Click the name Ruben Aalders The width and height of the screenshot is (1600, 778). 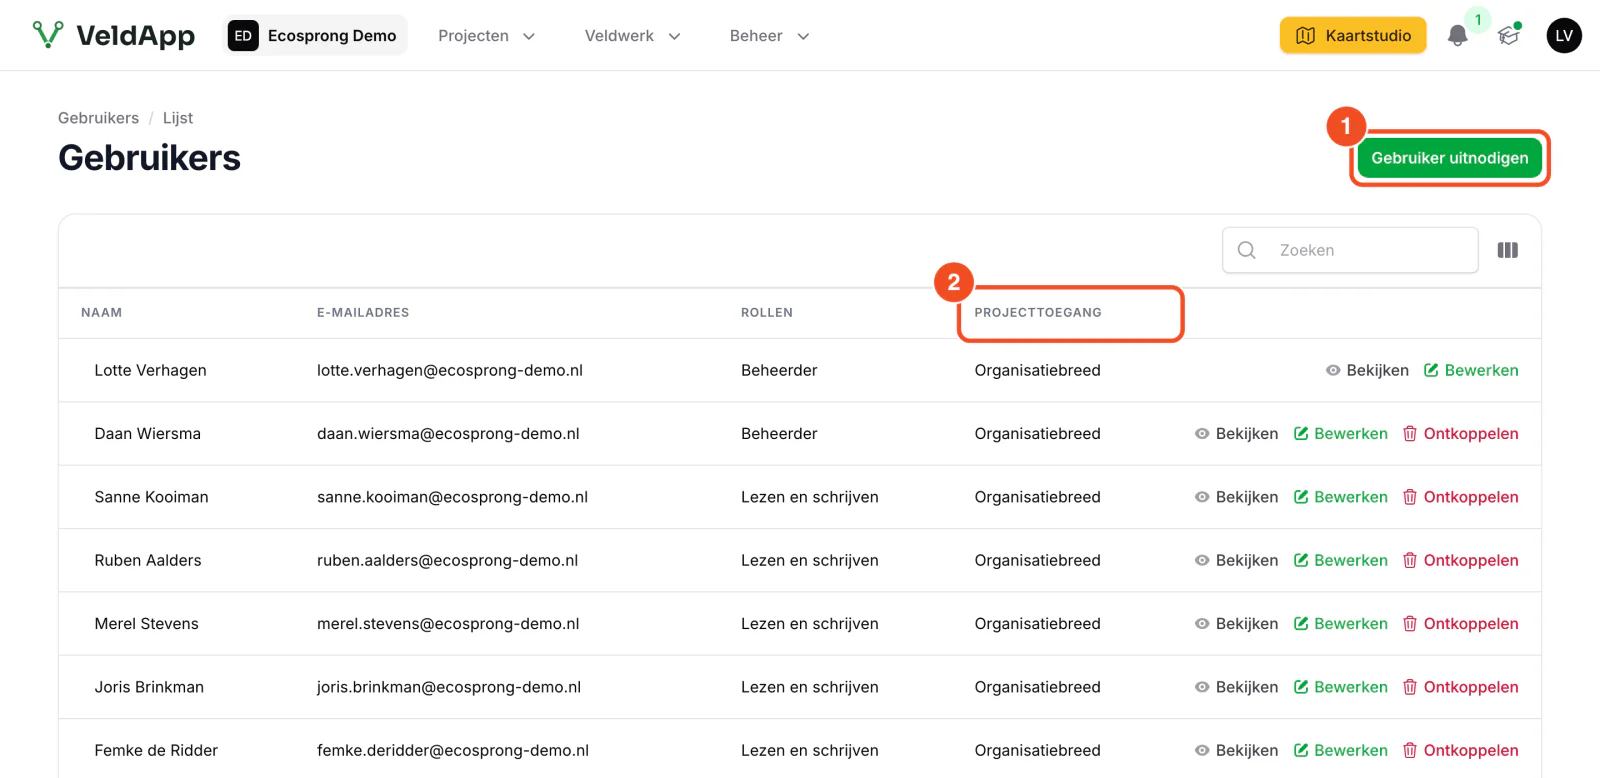148,560
